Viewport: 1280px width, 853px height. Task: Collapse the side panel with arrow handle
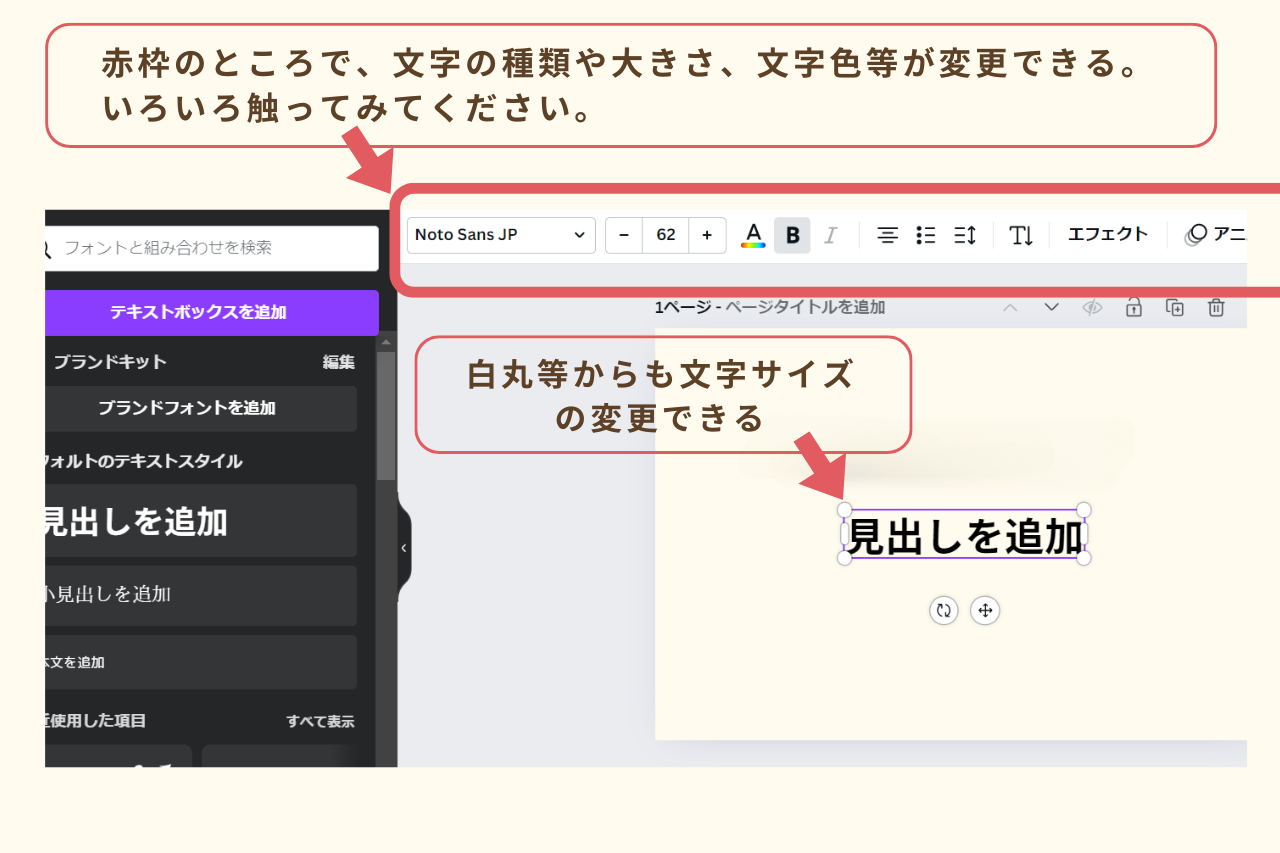(x=404, y=548)
